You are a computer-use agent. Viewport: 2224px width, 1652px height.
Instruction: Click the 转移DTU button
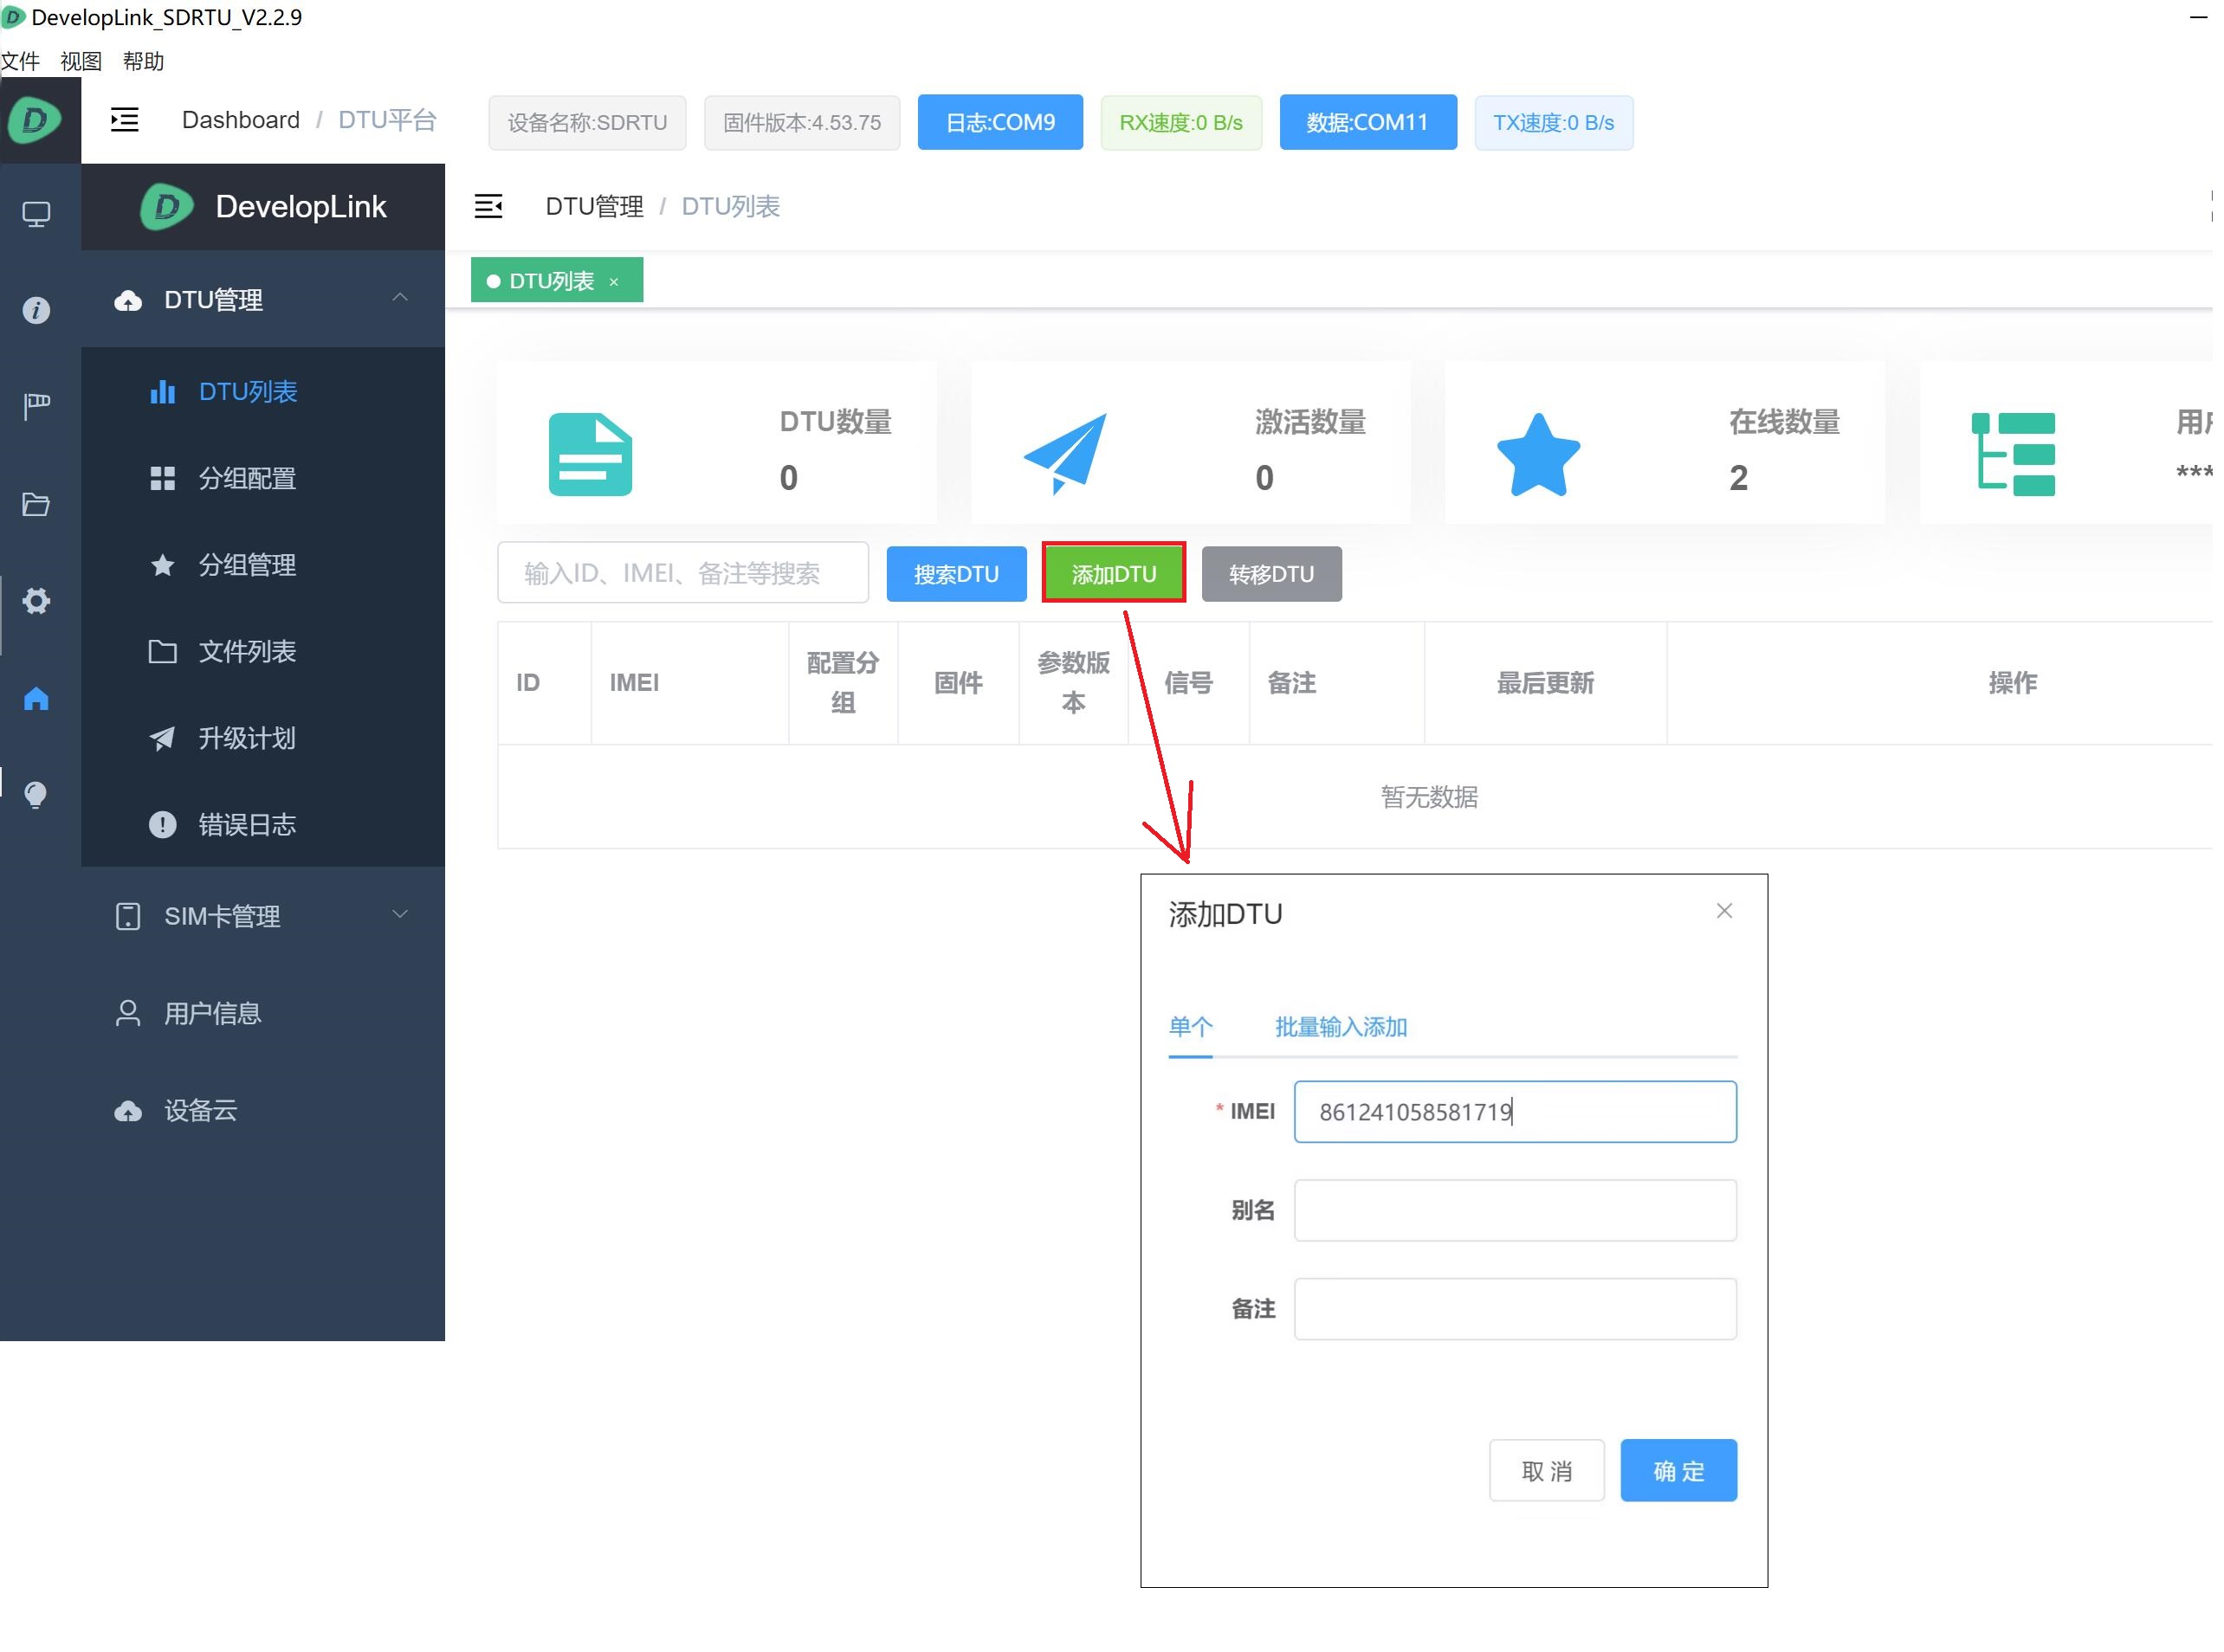(1271, 575)
